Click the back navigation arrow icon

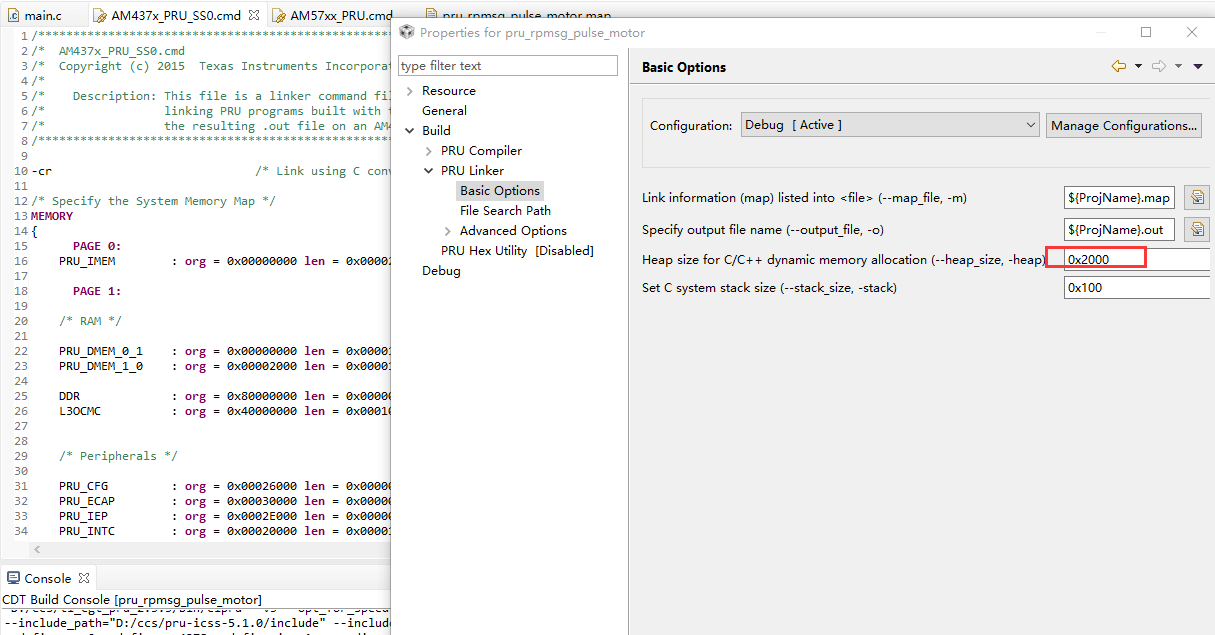pyautogui.click(x=1119, y=67)
